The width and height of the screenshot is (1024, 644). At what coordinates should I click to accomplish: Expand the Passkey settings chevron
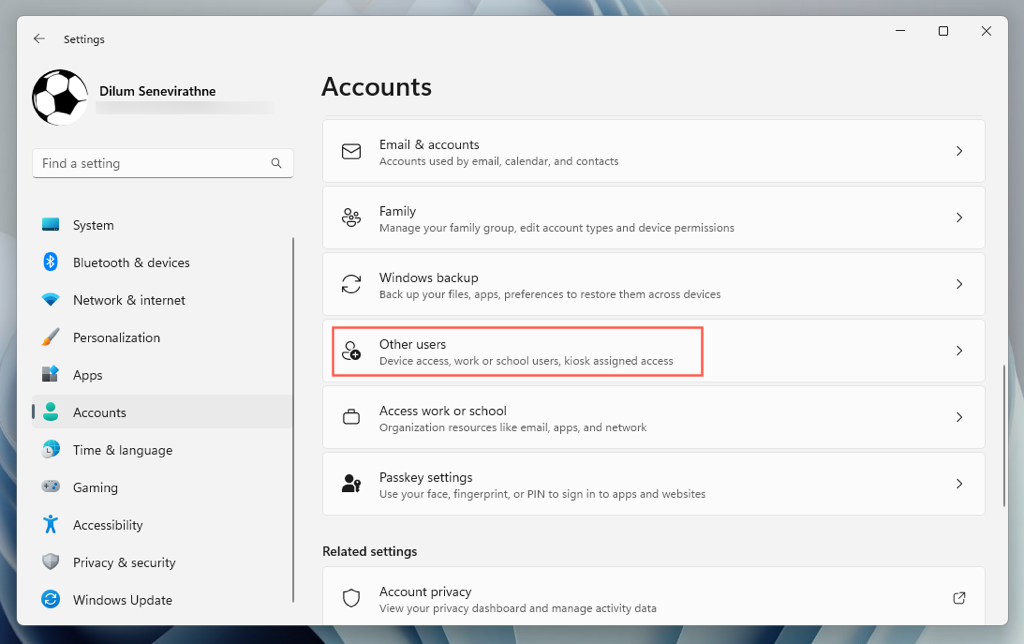pos(959,484)
